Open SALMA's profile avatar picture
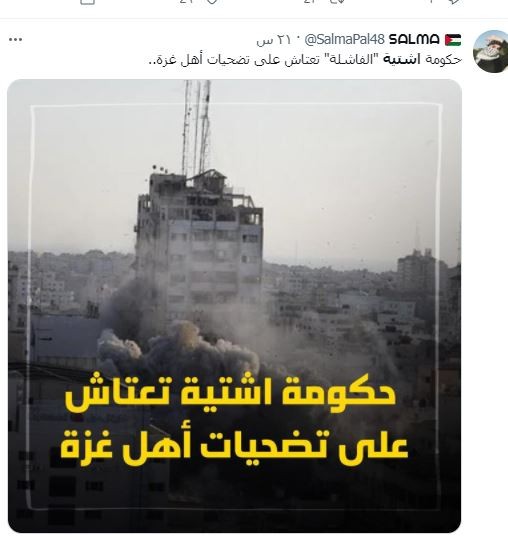Image resolution: width=508 pixels, height=540 pixels. pos(491,51)
